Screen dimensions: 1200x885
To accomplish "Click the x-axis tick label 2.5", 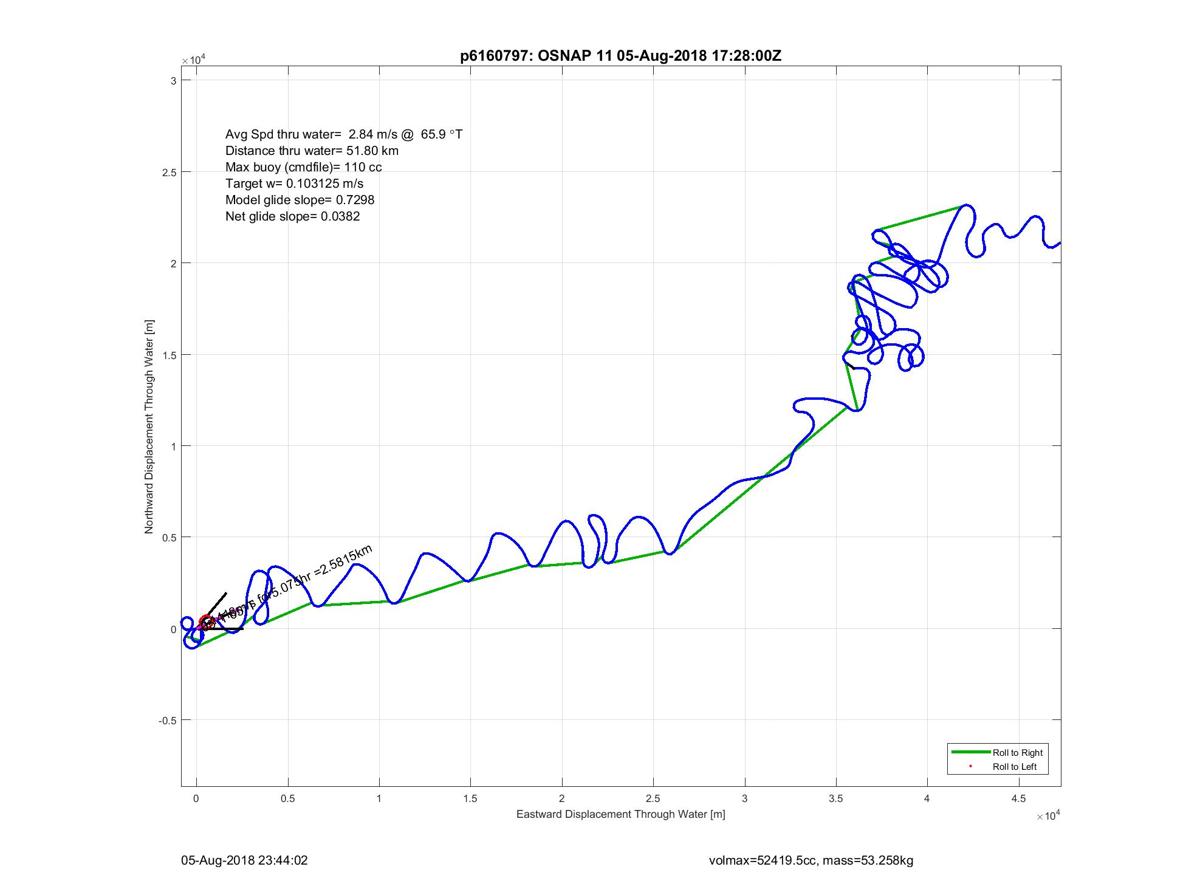I will click(x=653, y=799).
